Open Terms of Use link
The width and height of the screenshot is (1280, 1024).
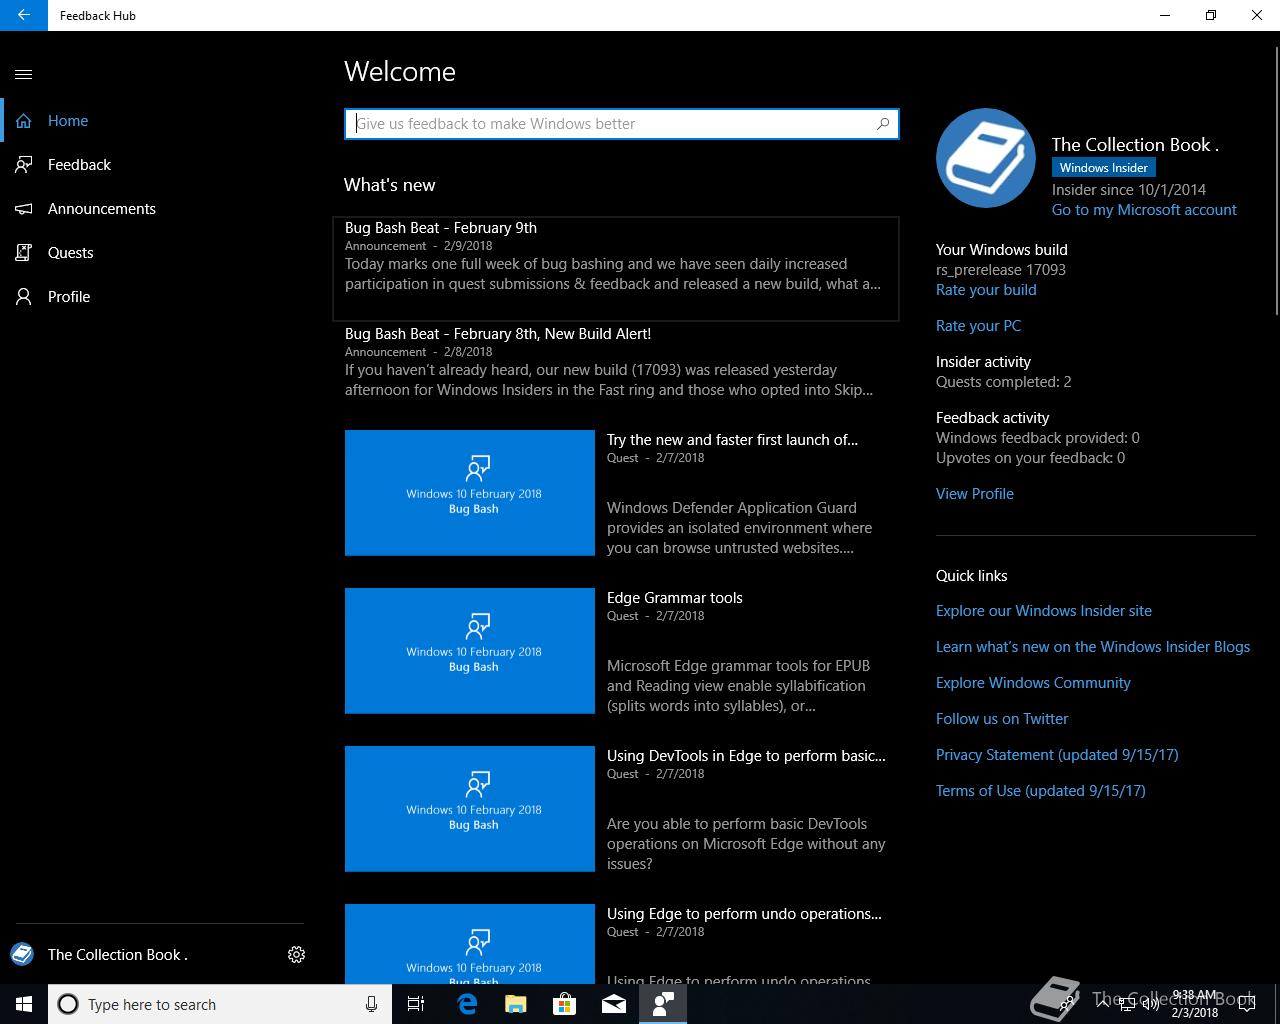[x=1041, y=791]
